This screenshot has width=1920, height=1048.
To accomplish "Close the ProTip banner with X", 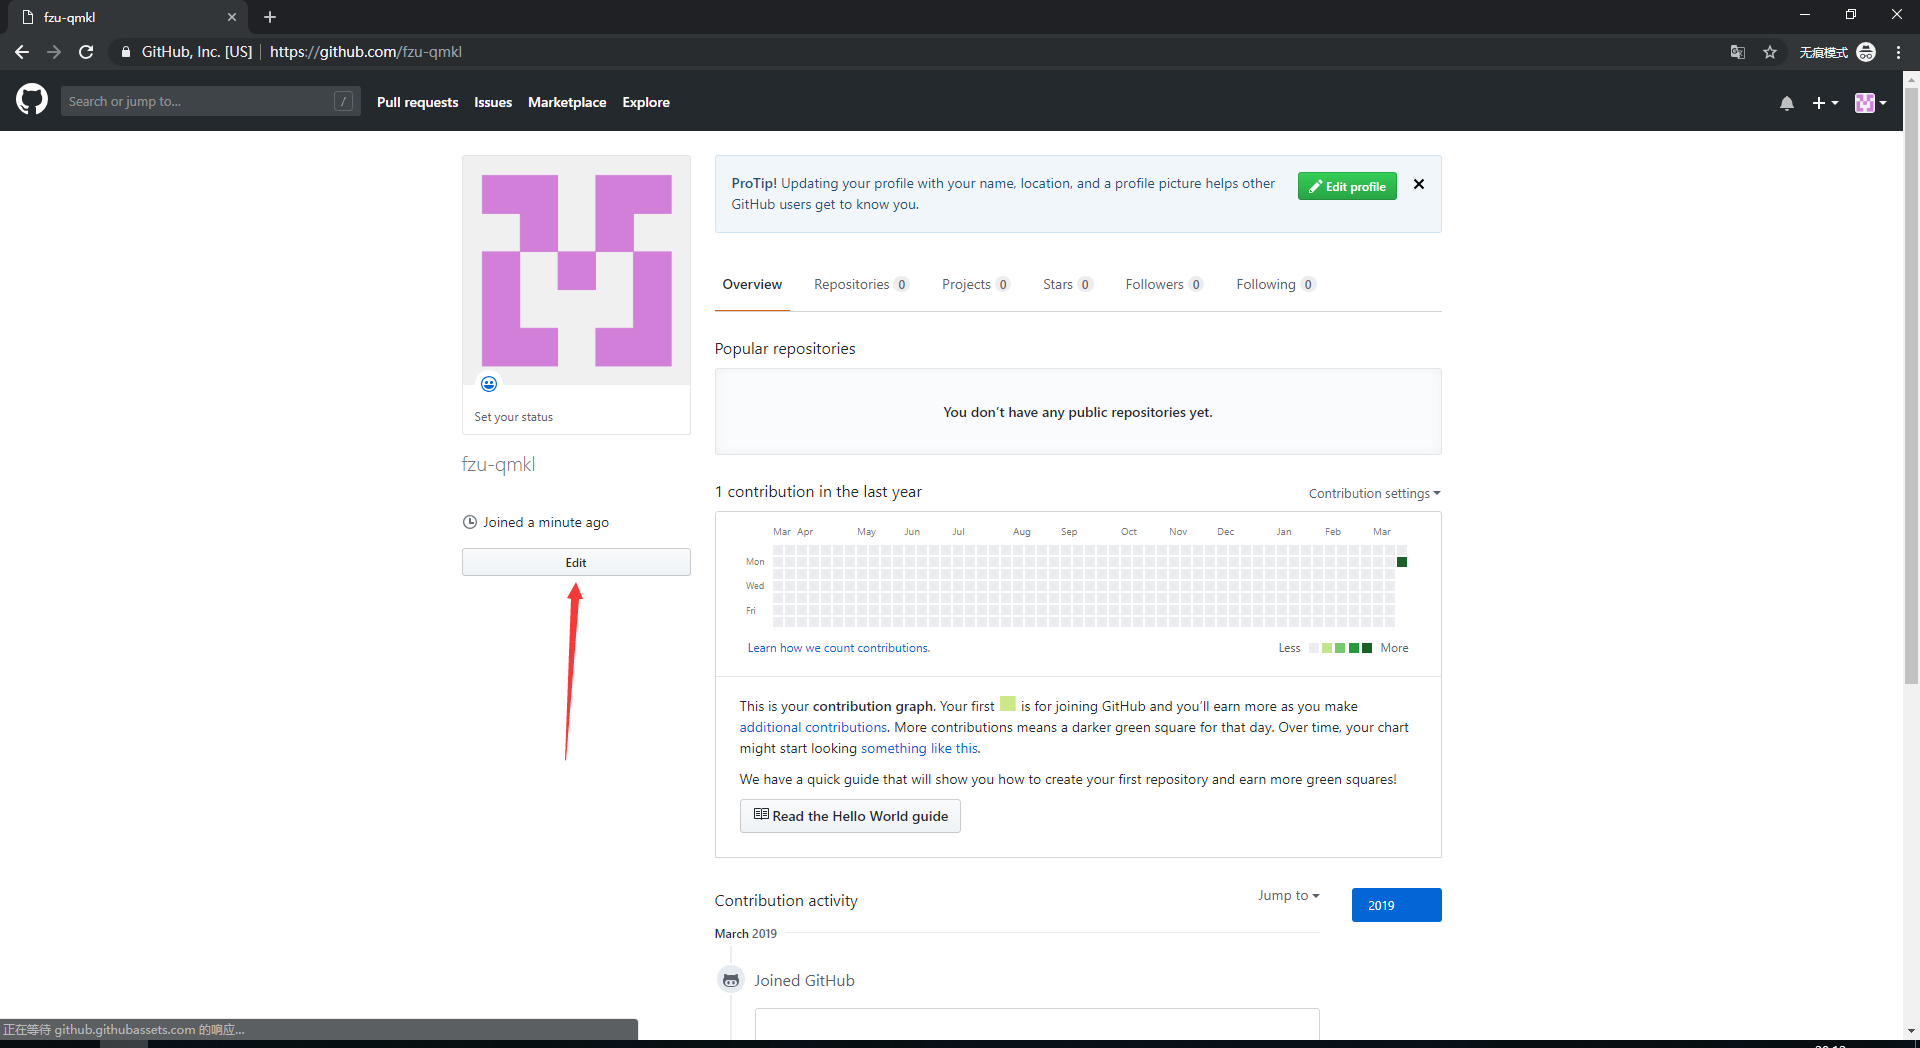I will point(1419,184).
